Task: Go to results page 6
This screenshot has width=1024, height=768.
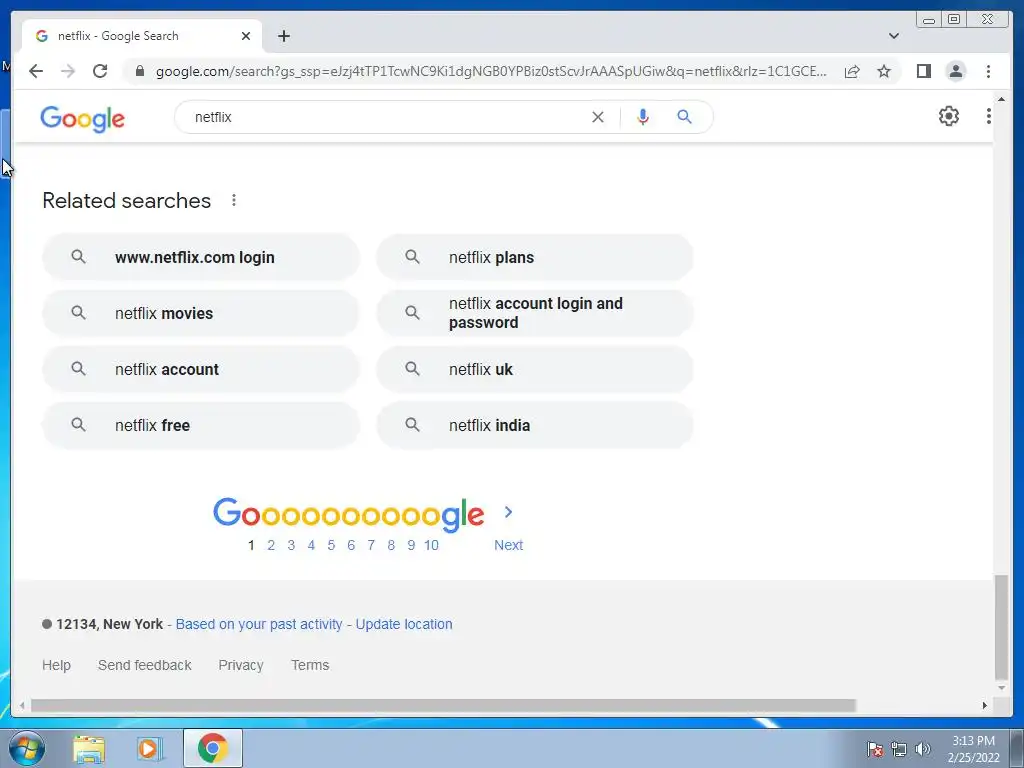Action: [351, 545]
